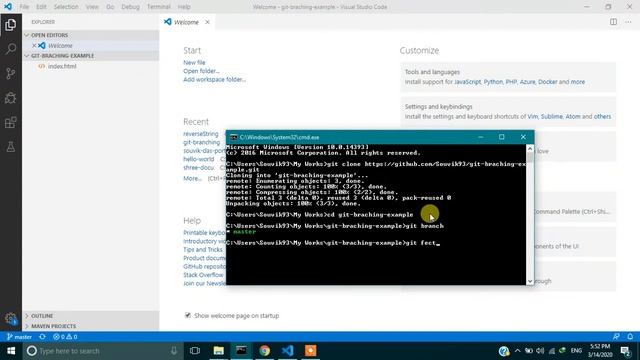Open the Extensions view
Viewport: 640px width, 360px height.
(x=11, y=122)
